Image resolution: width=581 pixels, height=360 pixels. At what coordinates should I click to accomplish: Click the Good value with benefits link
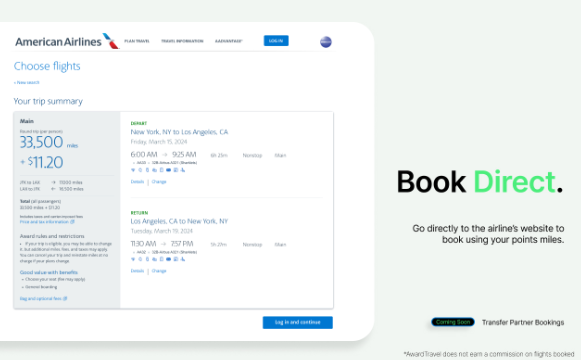point(49,272)
